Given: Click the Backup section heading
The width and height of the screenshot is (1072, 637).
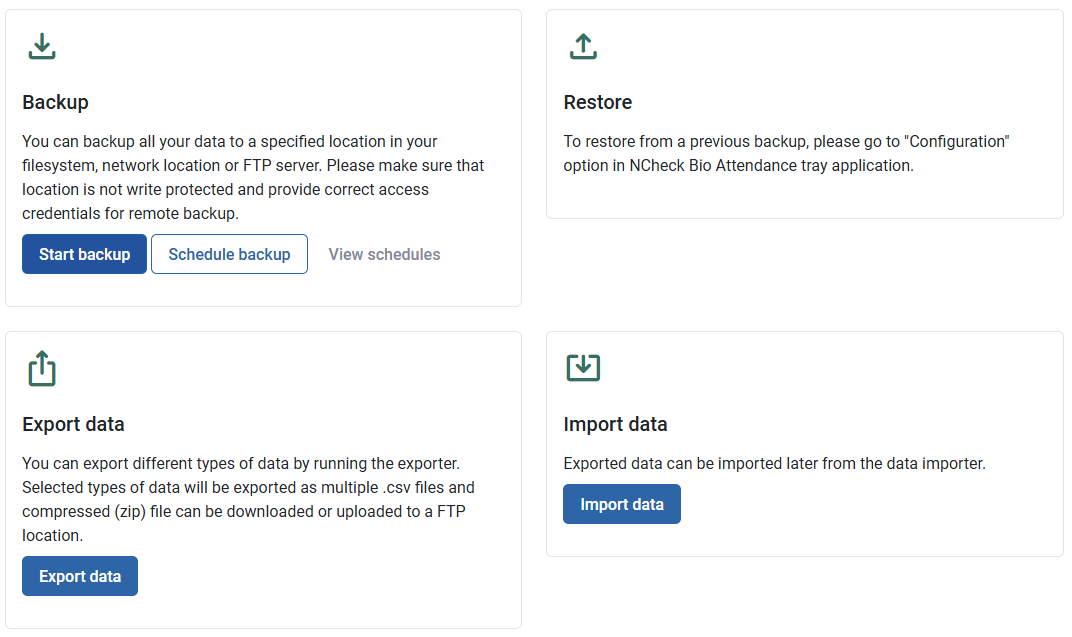Looking at the screenshot, I should [55, 102].
